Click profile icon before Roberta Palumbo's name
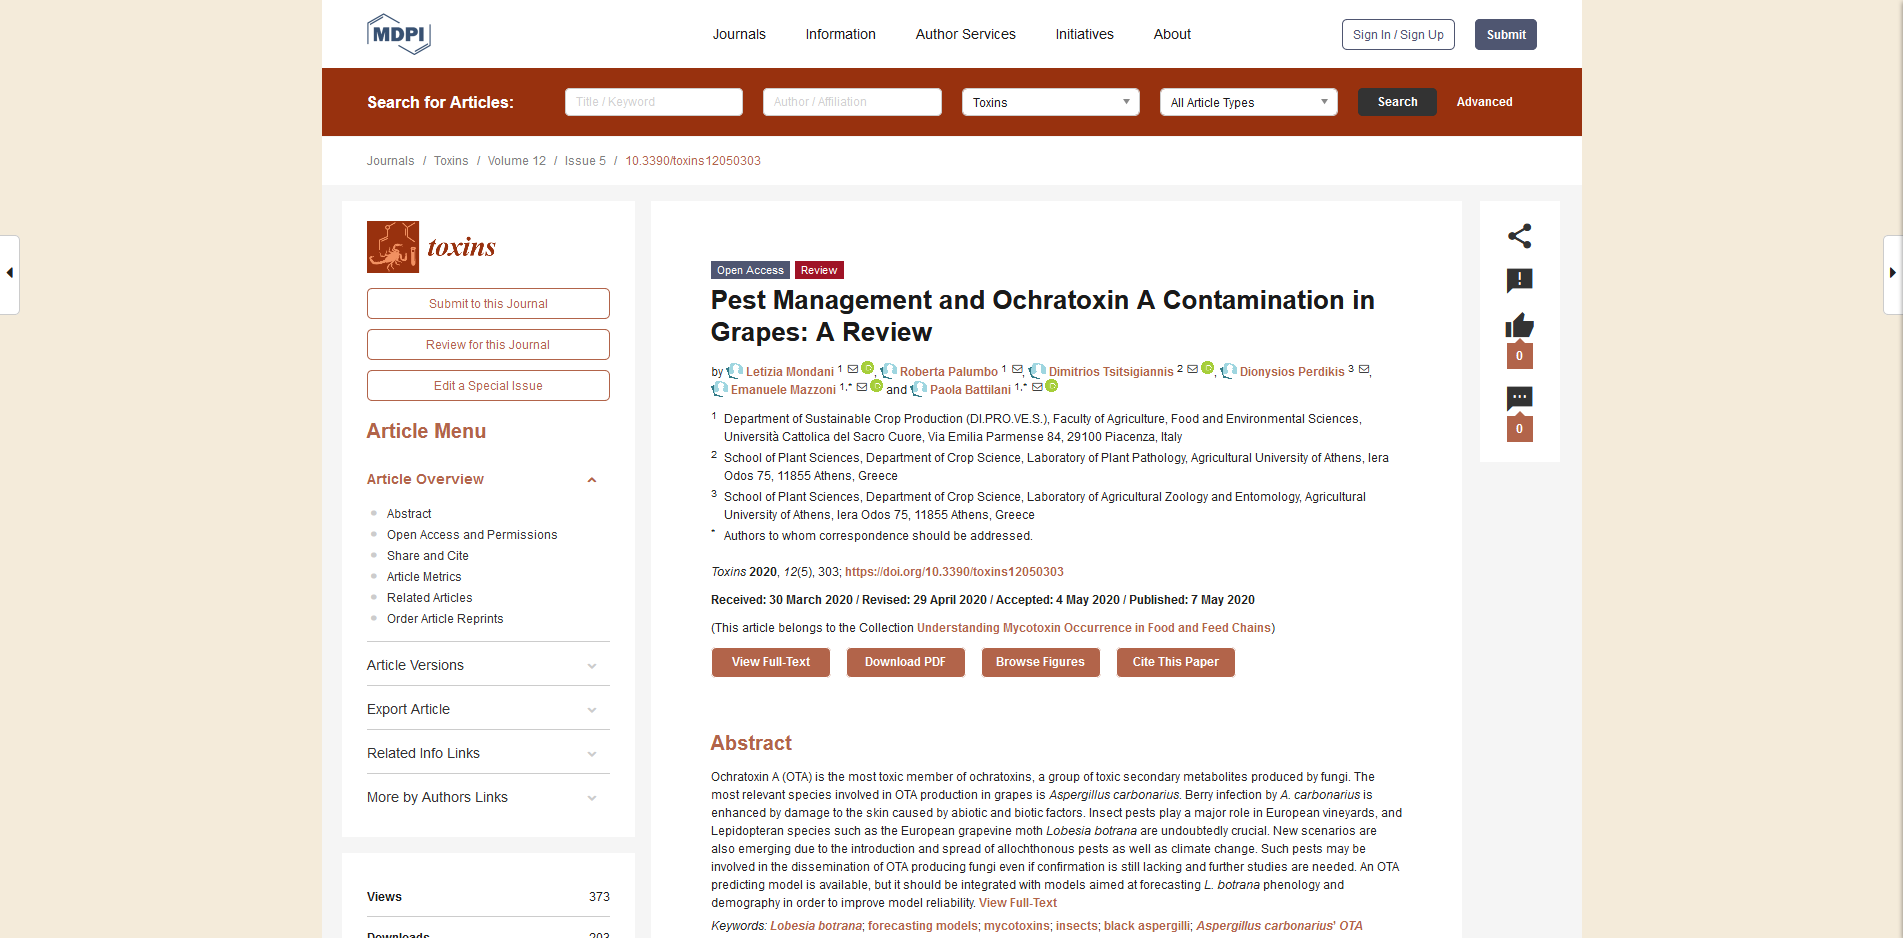The image size is (1903, 938). tap(889, 371)
